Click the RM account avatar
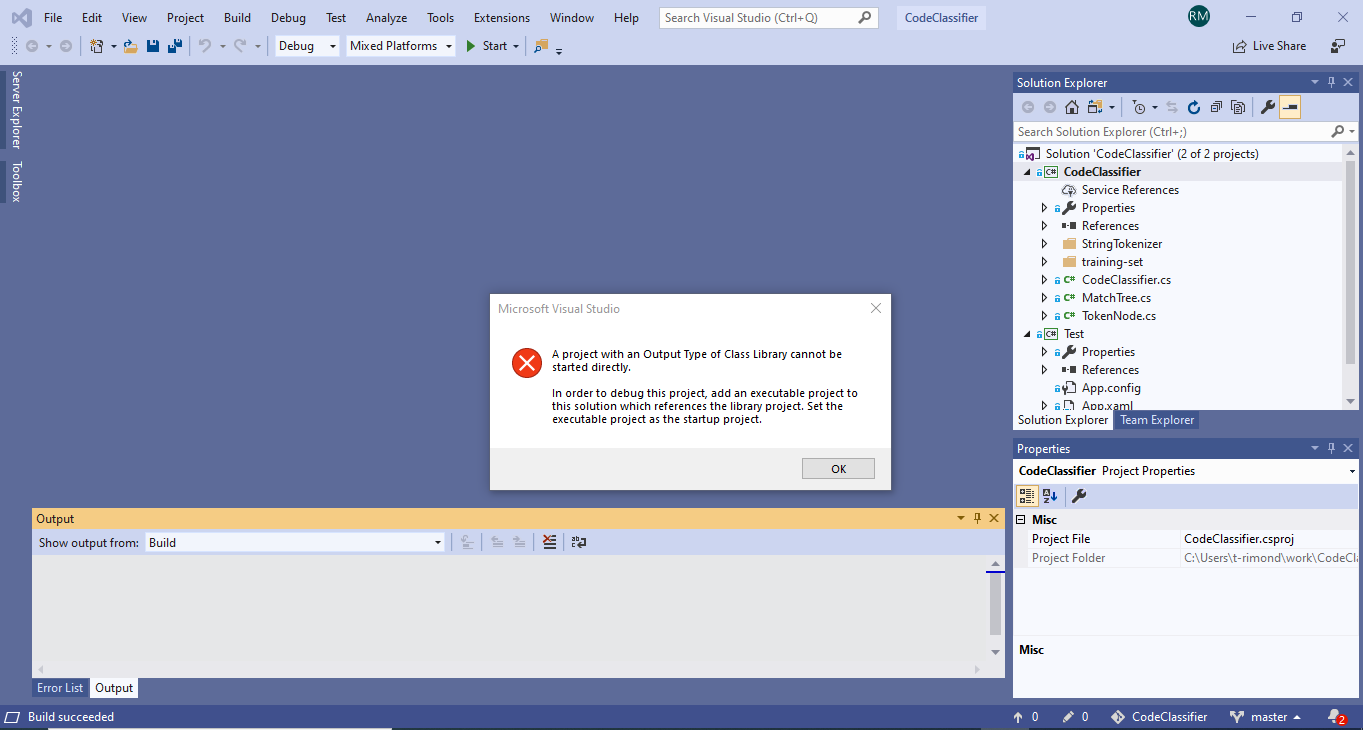The height and width of the screenshot is (730, 1363). pyautogui.click(x=1199, y=17)
